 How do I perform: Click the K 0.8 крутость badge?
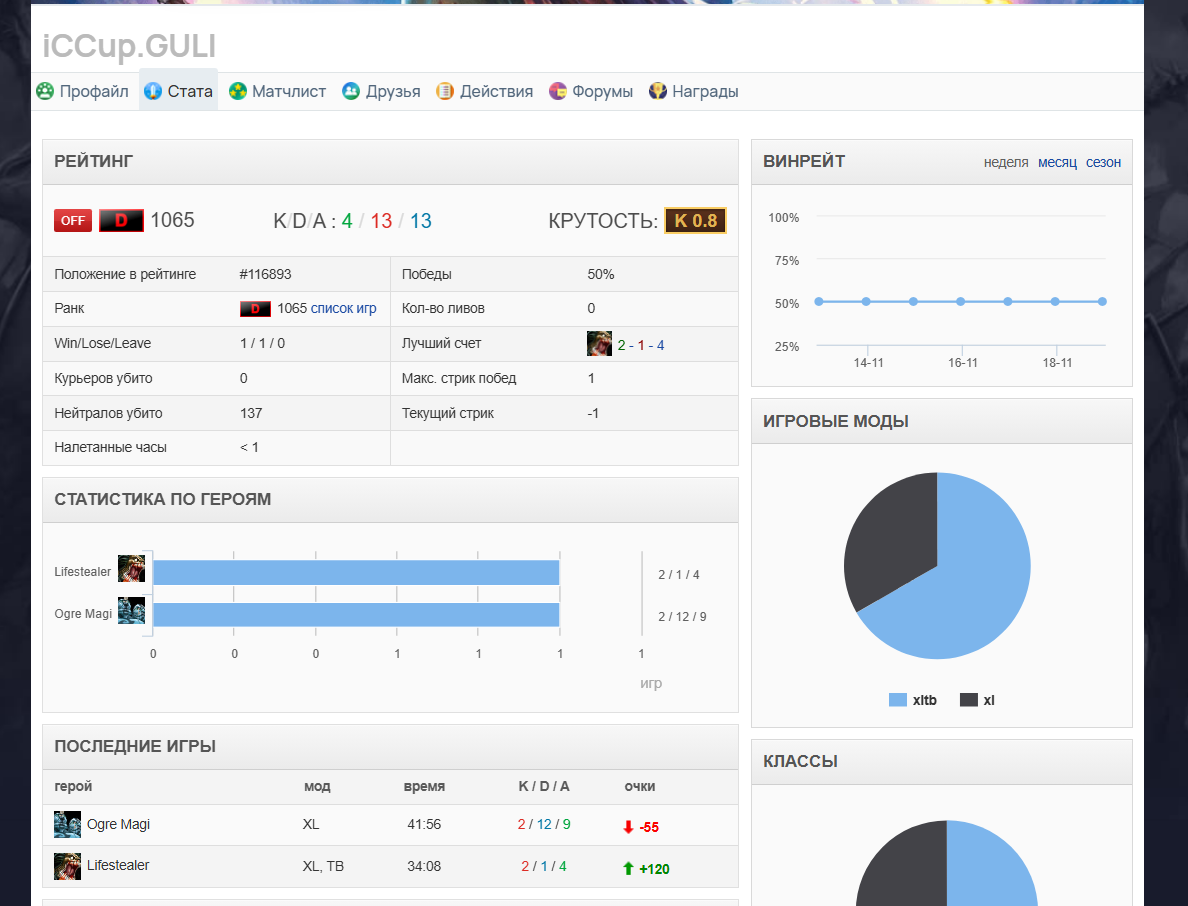point(695,220)
